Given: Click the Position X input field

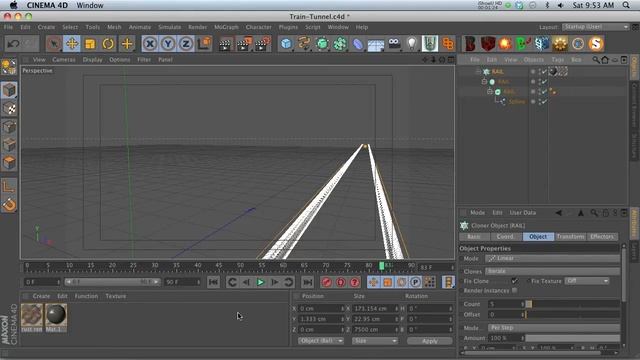Looking at the screenshot, I should [322, 309].
